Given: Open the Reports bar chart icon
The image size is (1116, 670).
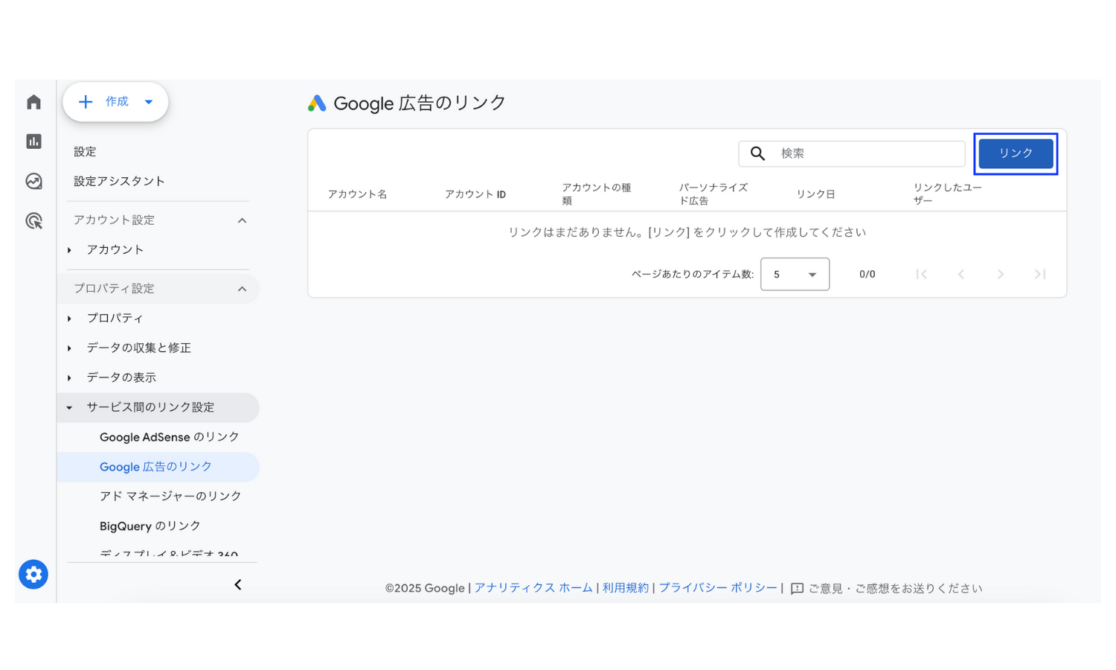Looking at the screenshot, I should pos(34,142).
